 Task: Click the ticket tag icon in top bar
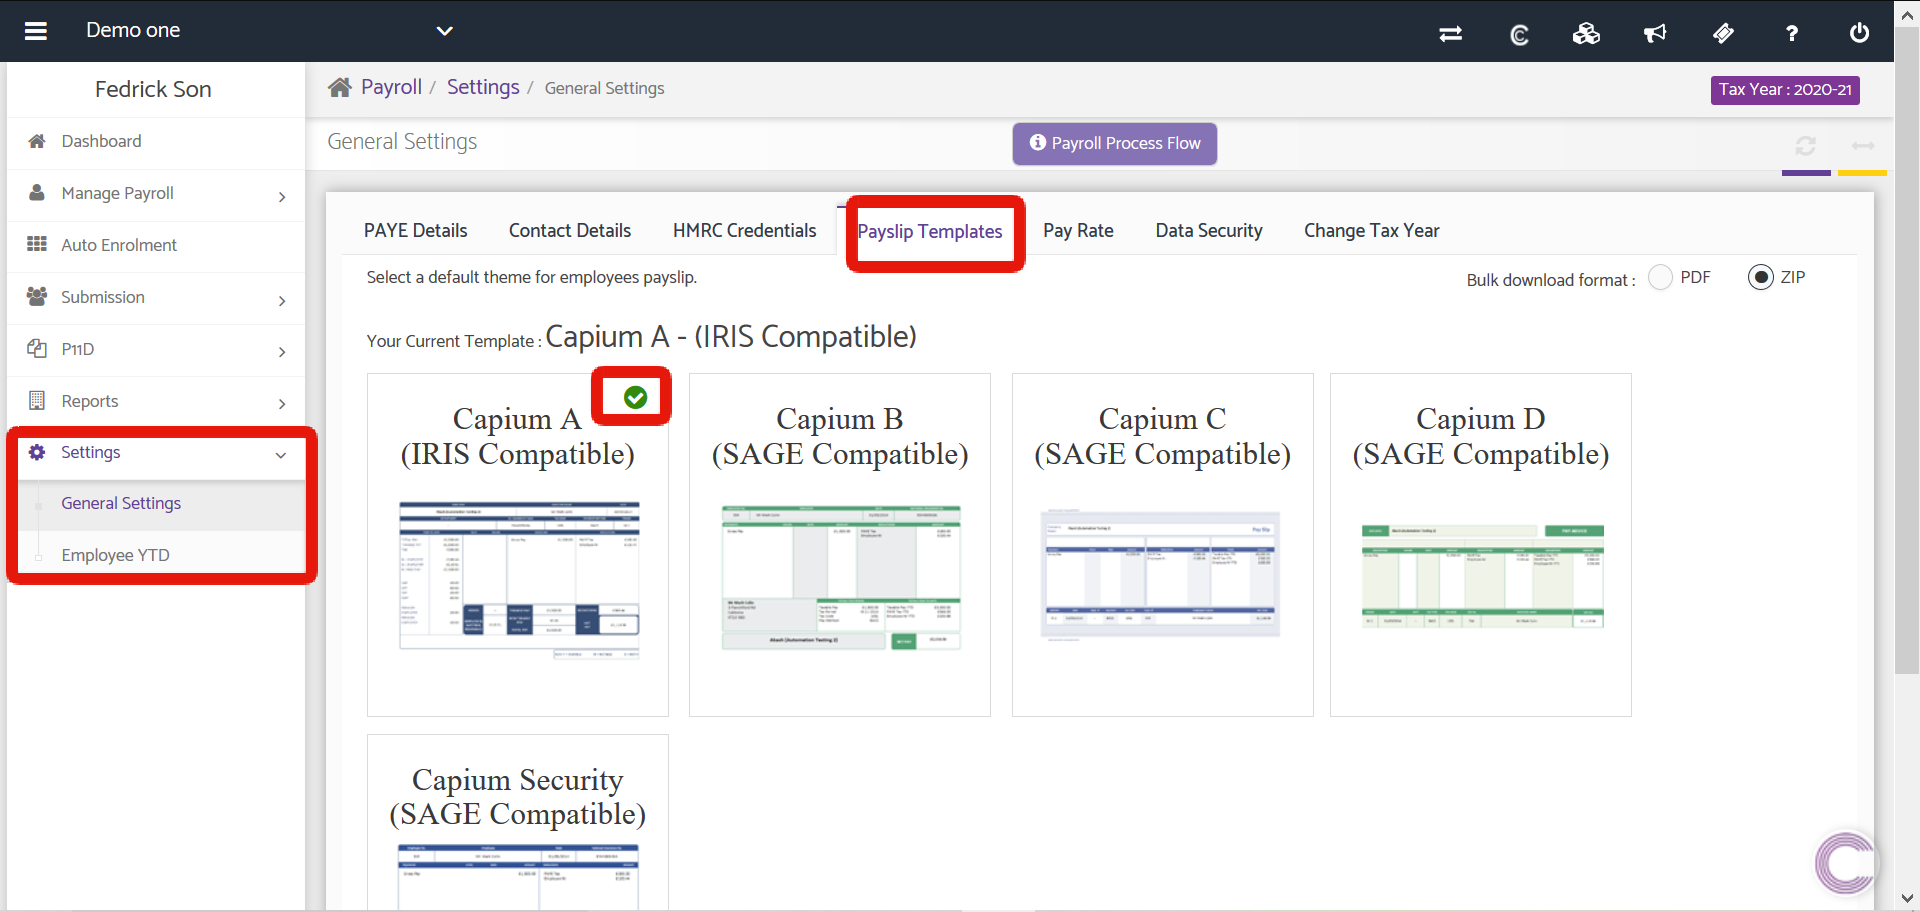click(x=1723, y=34)
